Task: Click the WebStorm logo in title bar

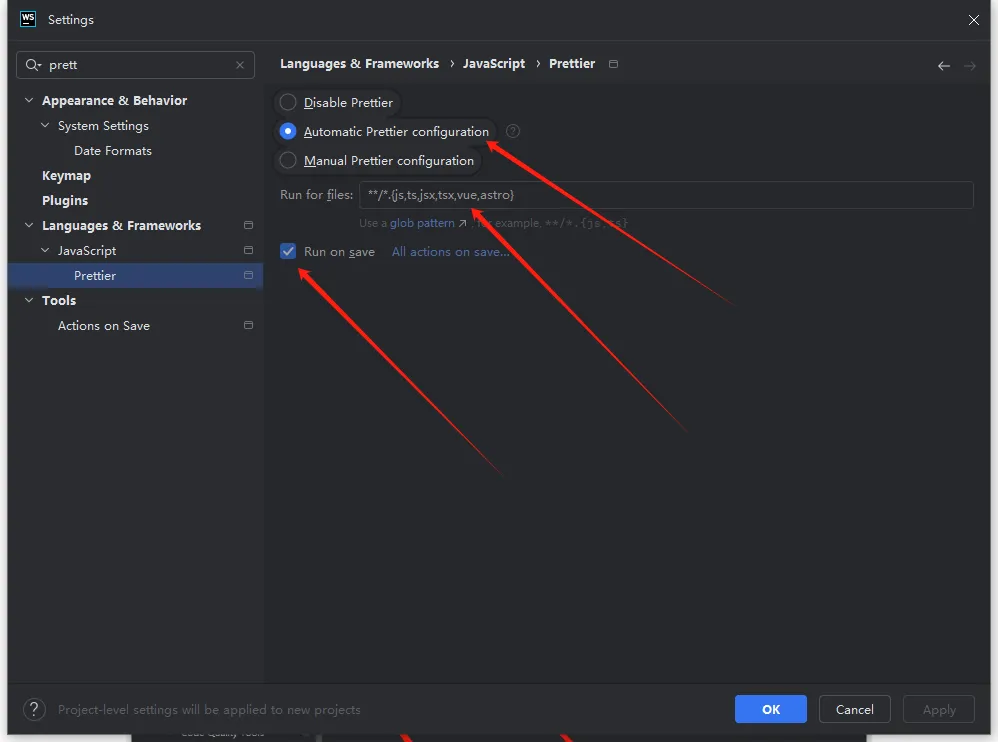Action: pyautogui.click(x=28, y=19)
